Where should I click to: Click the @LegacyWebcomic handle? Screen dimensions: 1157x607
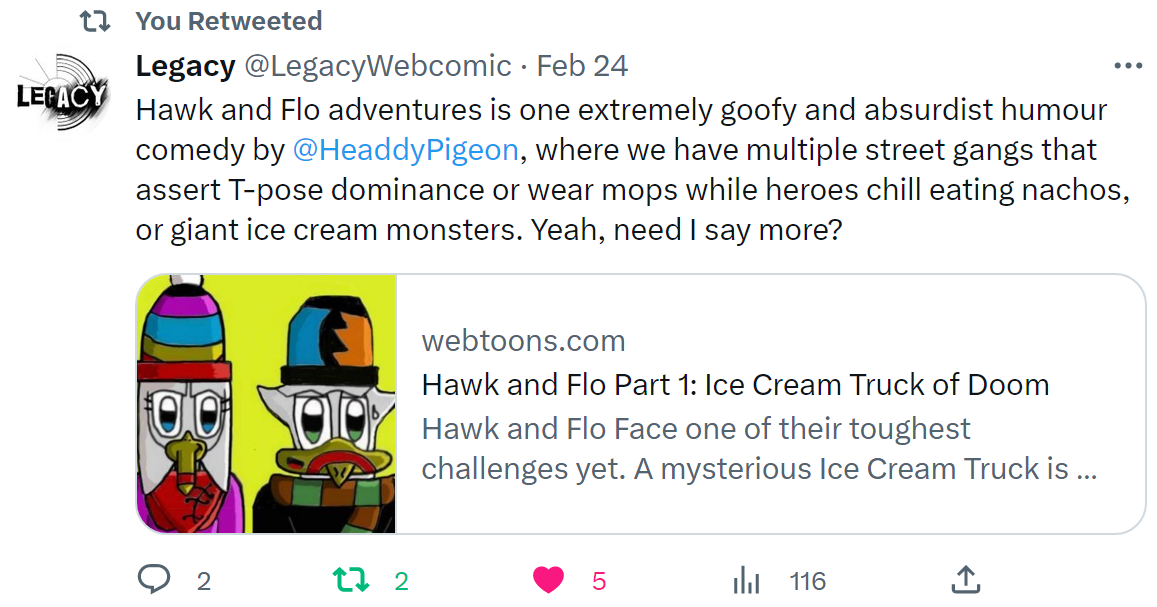coord(378,67)
